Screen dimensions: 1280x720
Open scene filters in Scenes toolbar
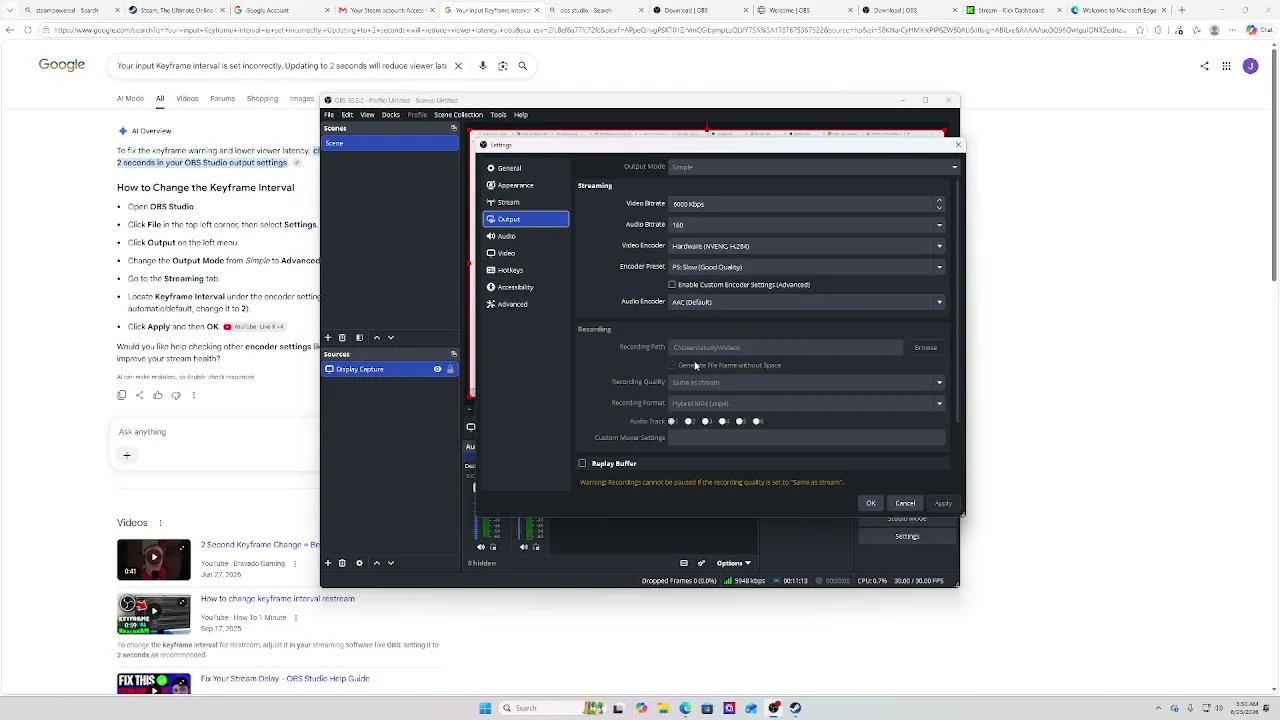[359, 338]
